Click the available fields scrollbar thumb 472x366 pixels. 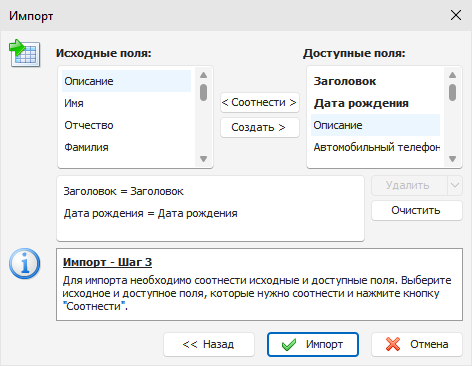pyautogui.click(x=452, y=92)
